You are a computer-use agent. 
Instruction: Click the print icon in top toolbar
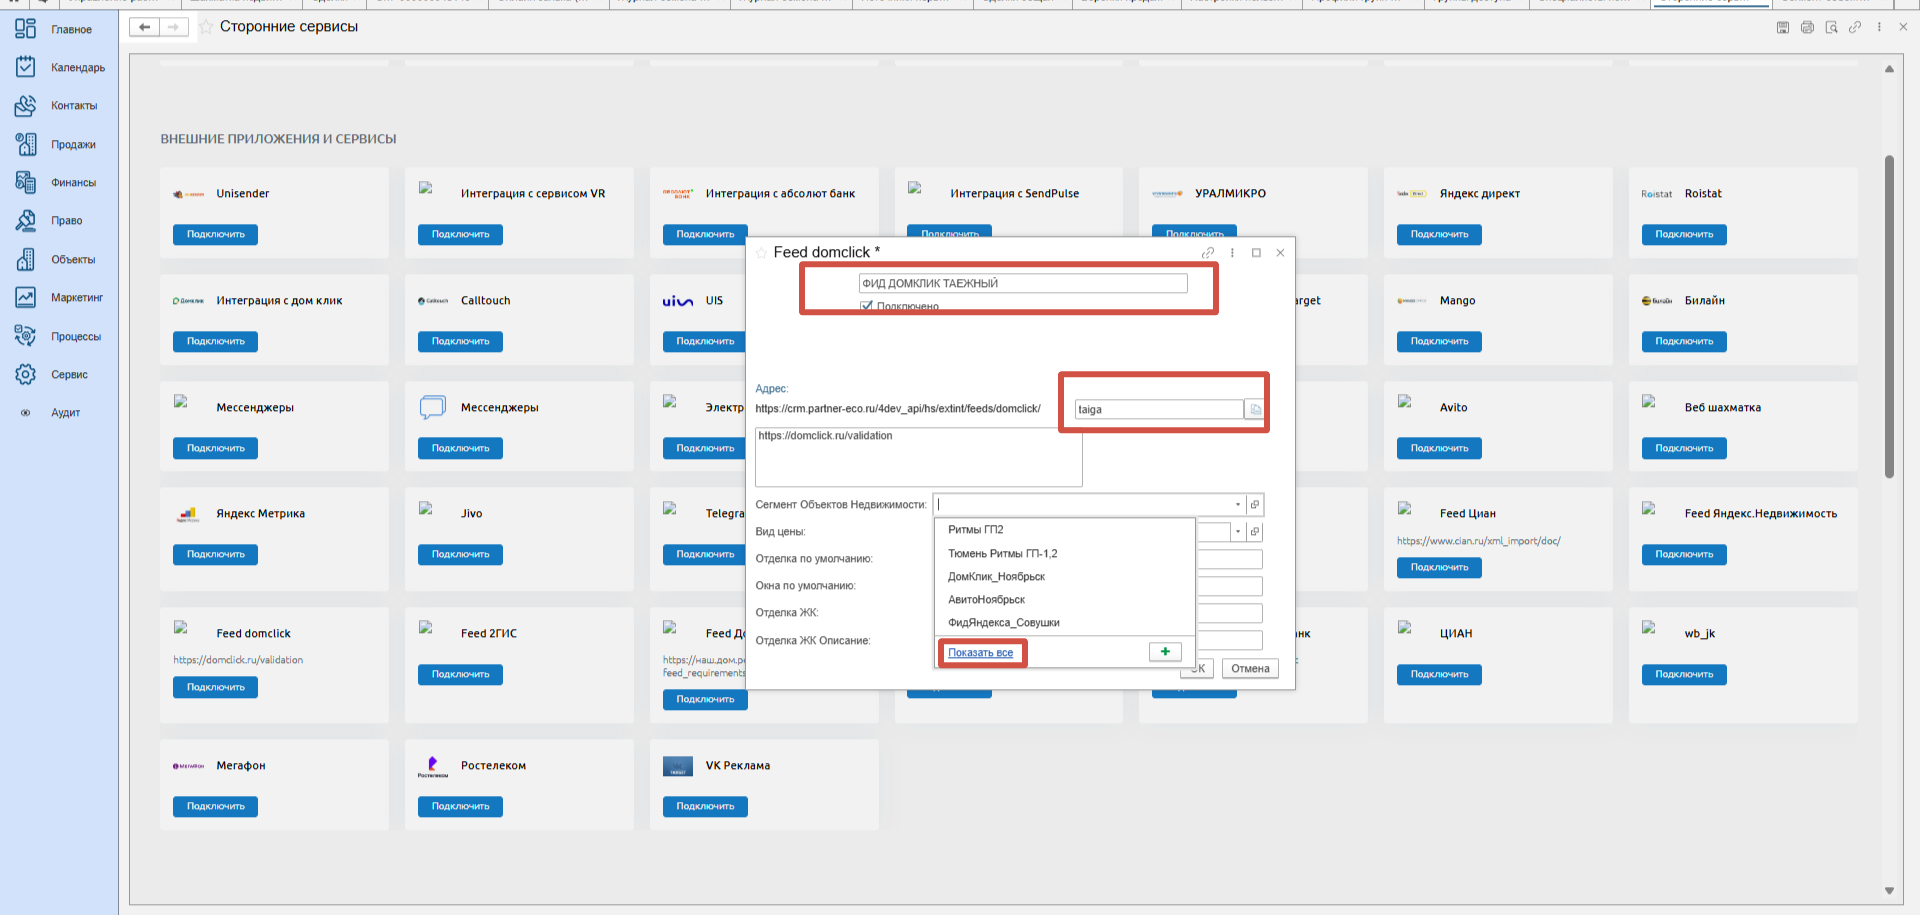(x=1807, y=27)
